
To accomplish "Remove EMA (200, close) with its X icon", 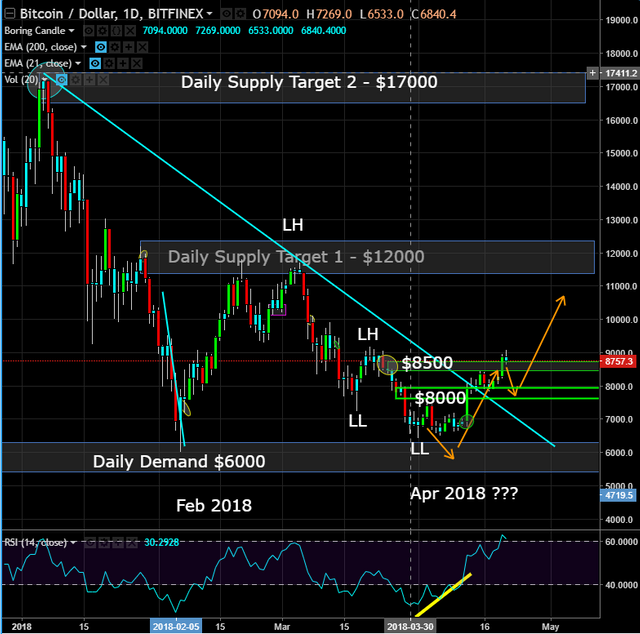I will pyautogui.click(x=142, y=47).
